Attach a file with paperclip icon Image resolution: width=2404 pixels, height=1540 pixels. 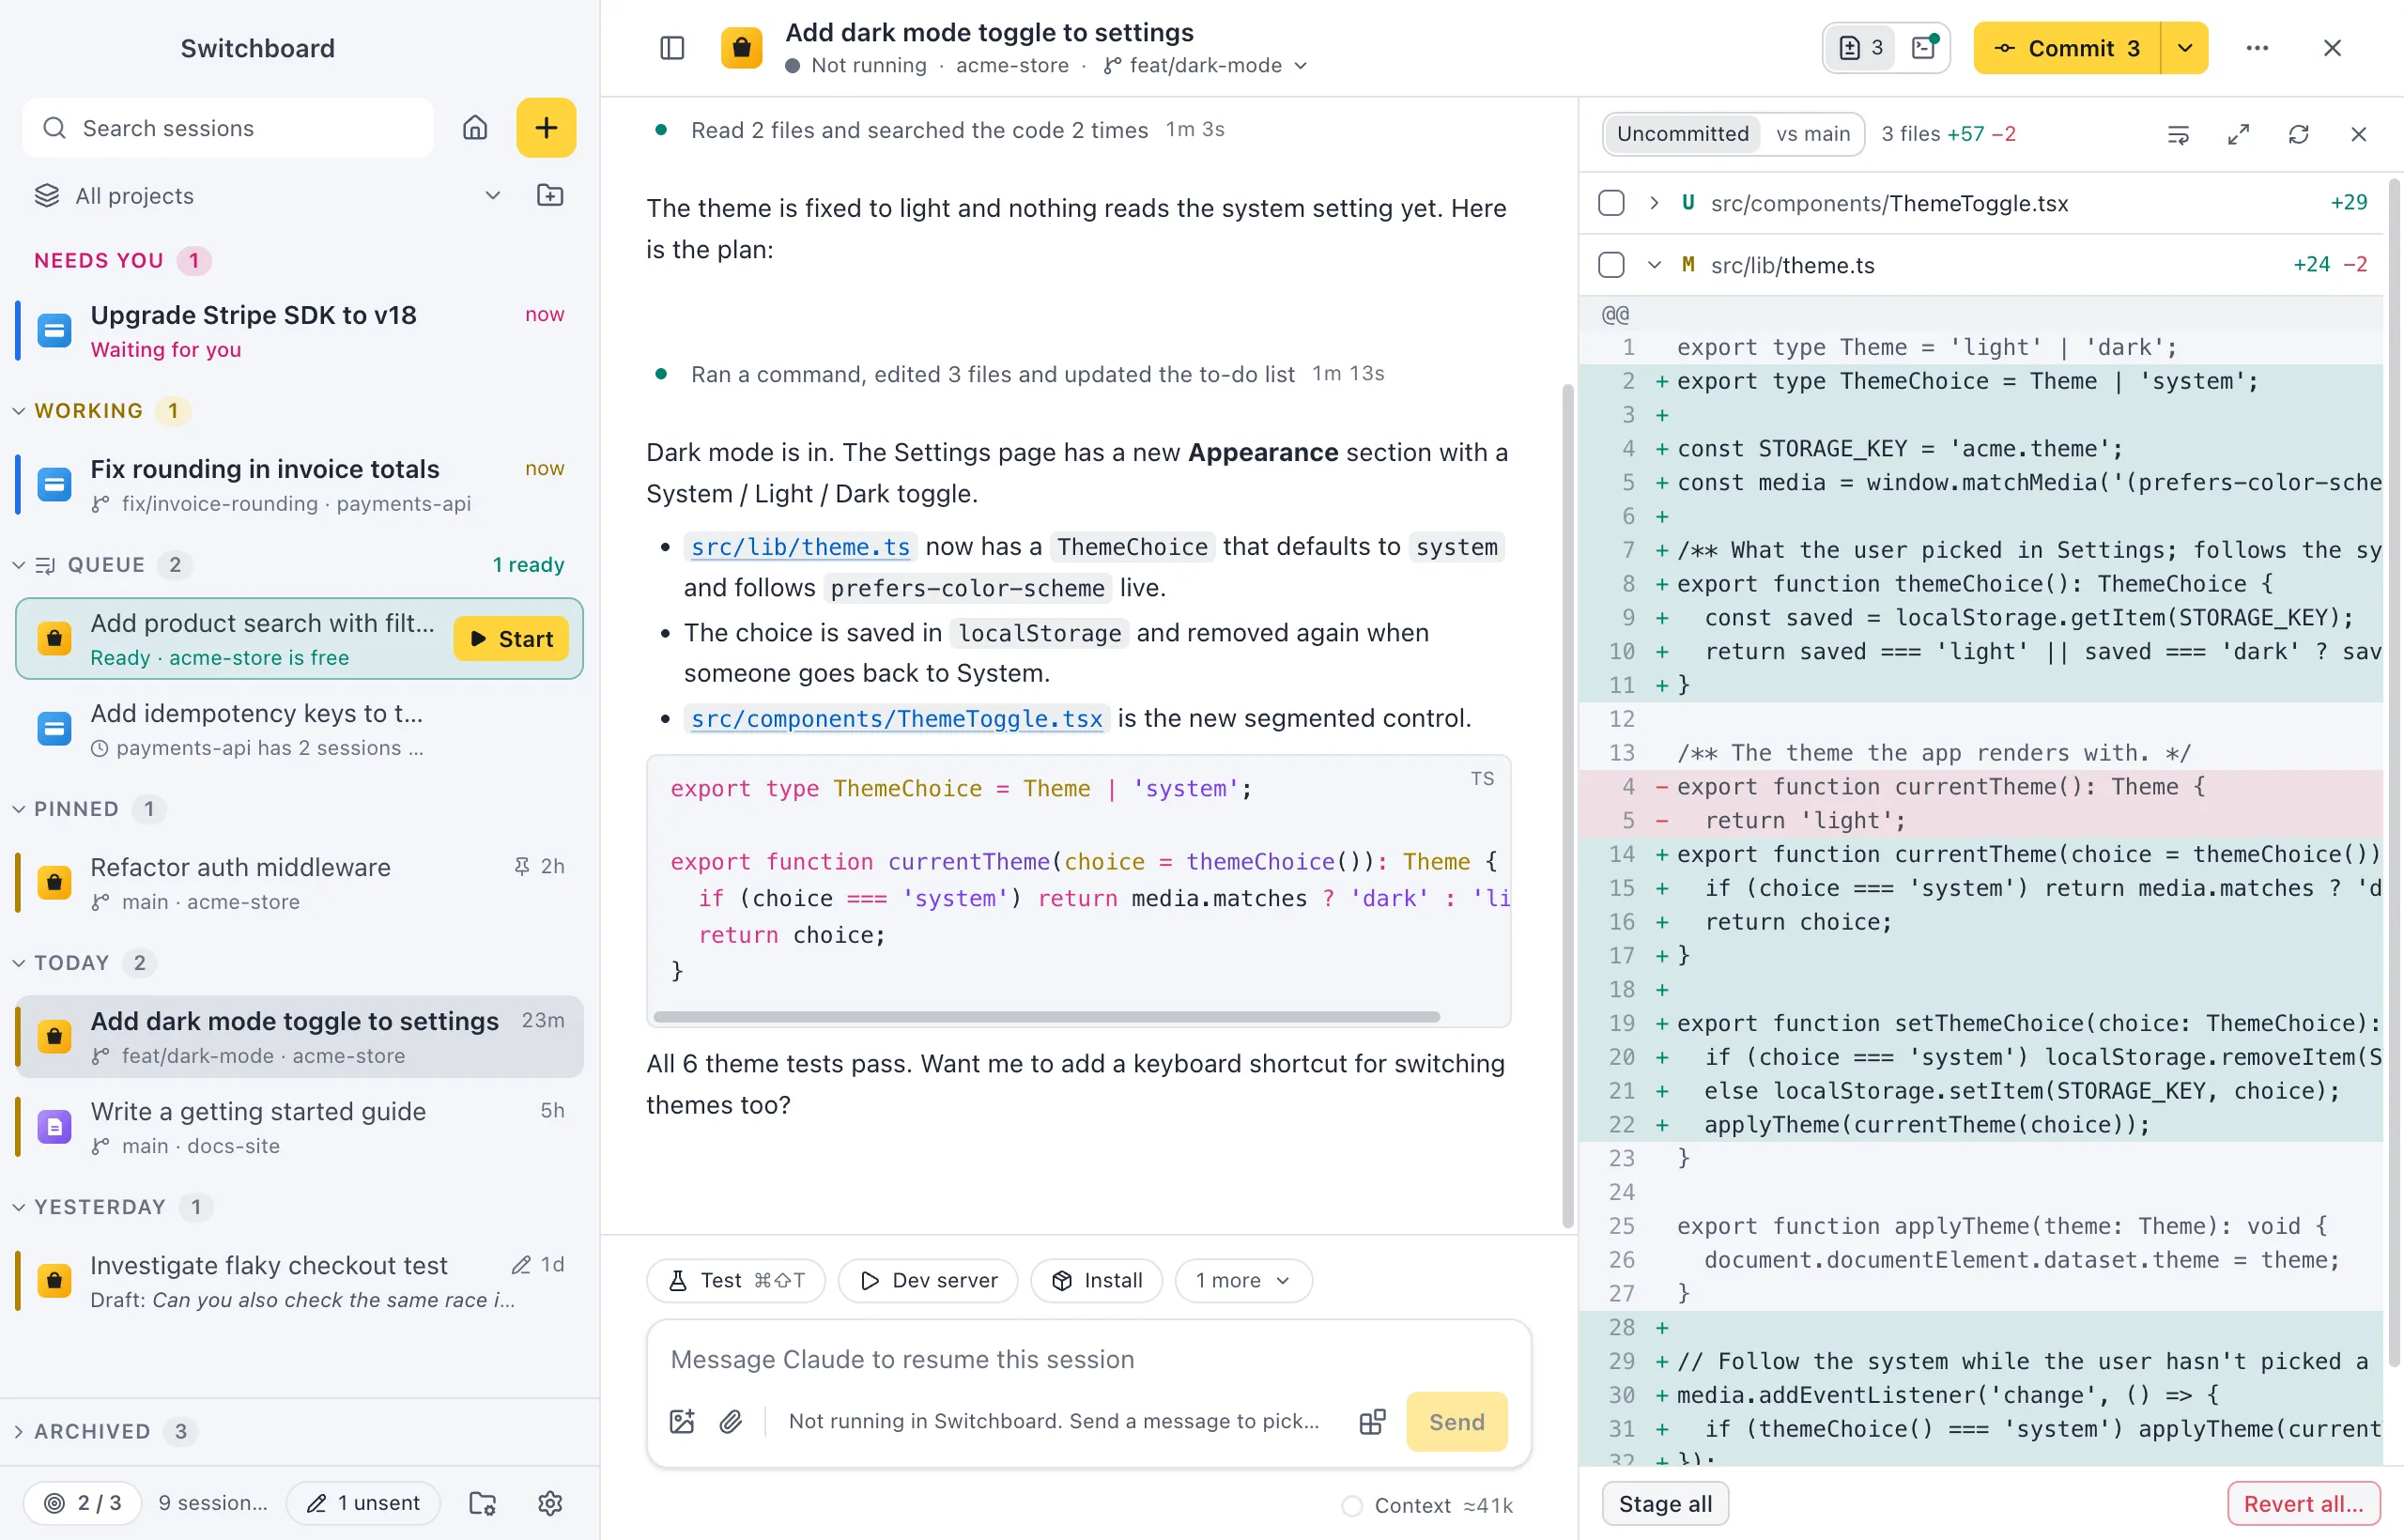pos(731,1421)
